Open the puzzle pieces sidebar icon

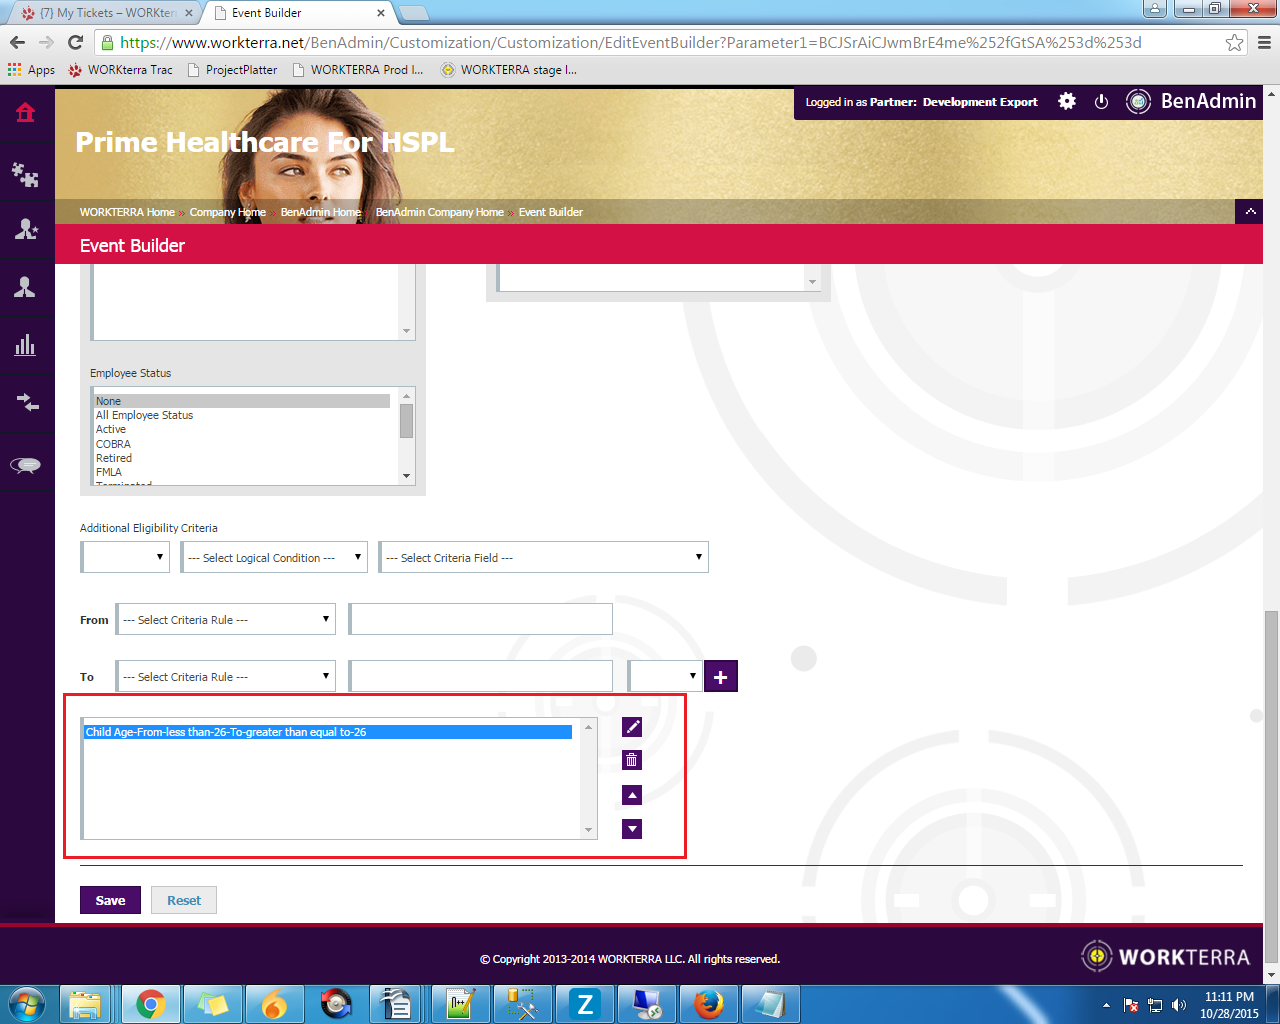pyautogui.click(x=26, y=175)
